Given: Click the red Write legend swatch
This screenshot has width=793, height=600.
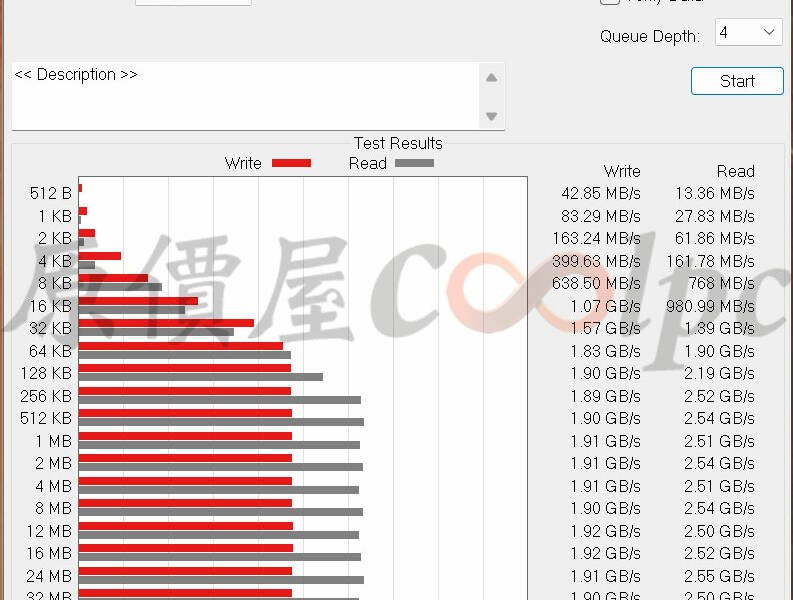Looking at the screenshot, I should pyautogui.click(x=291, y=163).
